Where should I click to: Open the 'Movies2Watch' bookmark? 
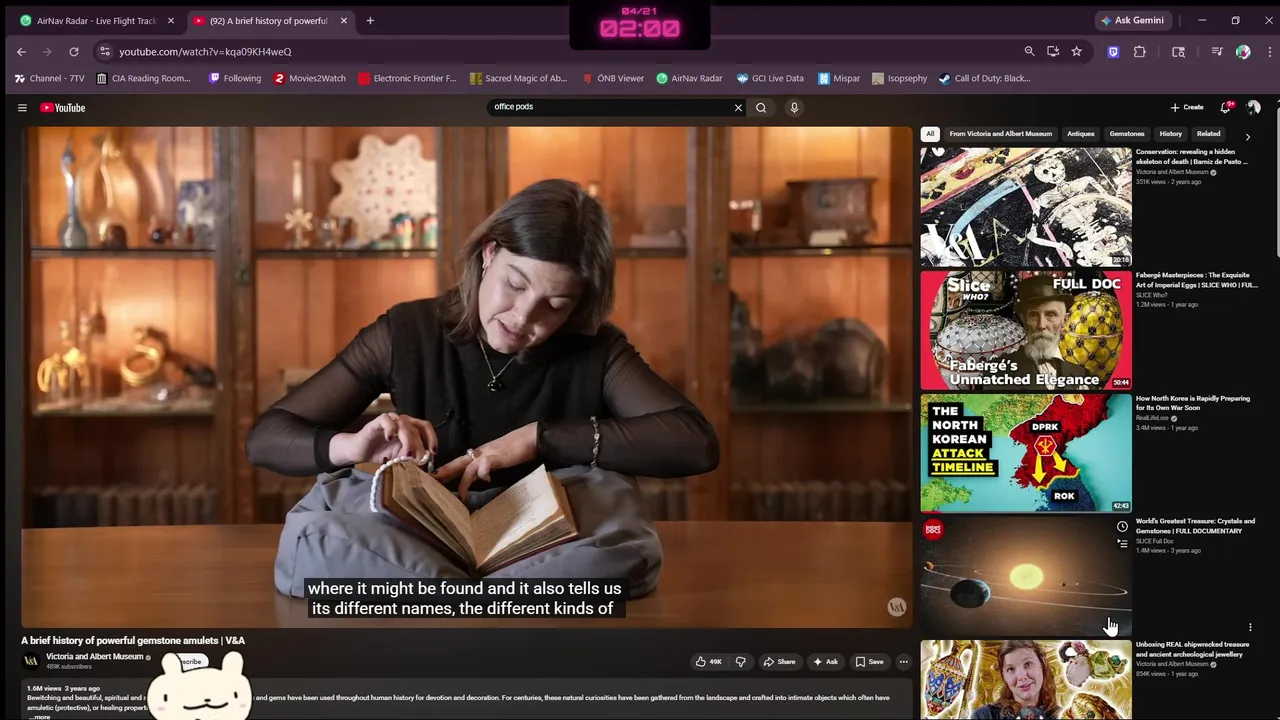pos(310,78)
